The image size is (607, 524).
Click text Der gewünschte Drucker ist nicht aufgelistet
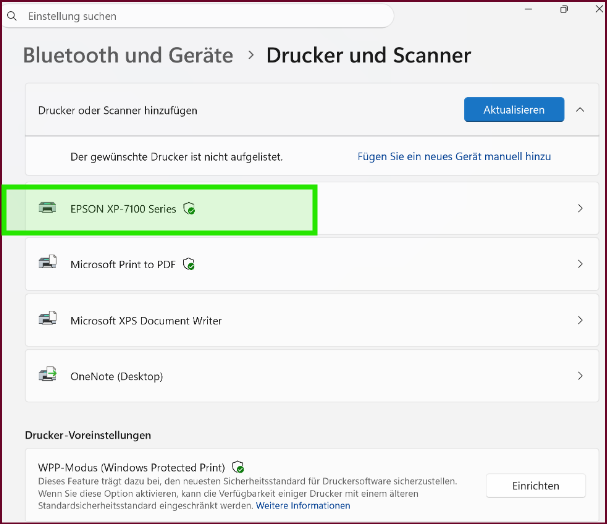[x=176, y=157]
